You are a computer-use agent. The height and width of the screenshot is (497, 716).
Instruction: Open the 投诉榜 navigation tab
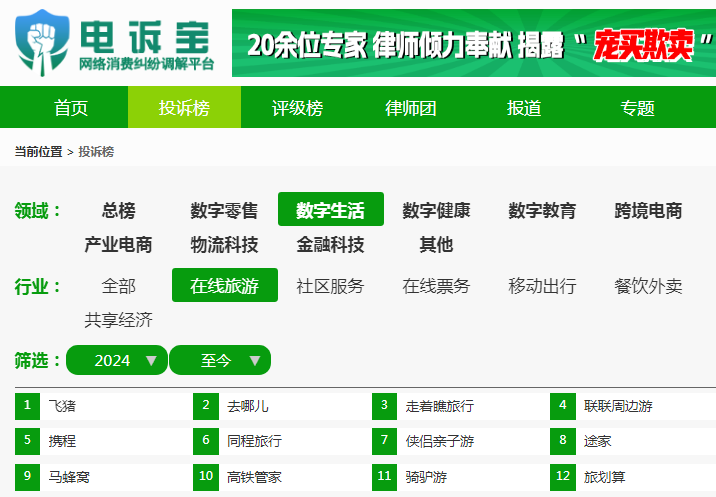coord(184,108)
